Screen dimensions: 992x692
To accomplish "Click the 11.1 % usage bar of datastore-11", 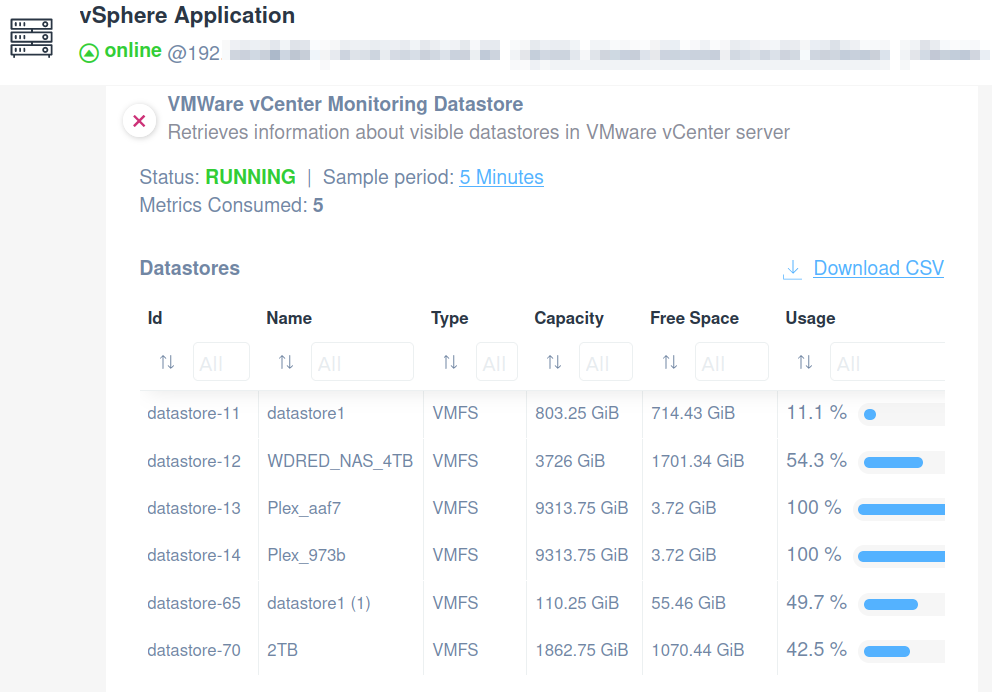I will click(901, 414).
